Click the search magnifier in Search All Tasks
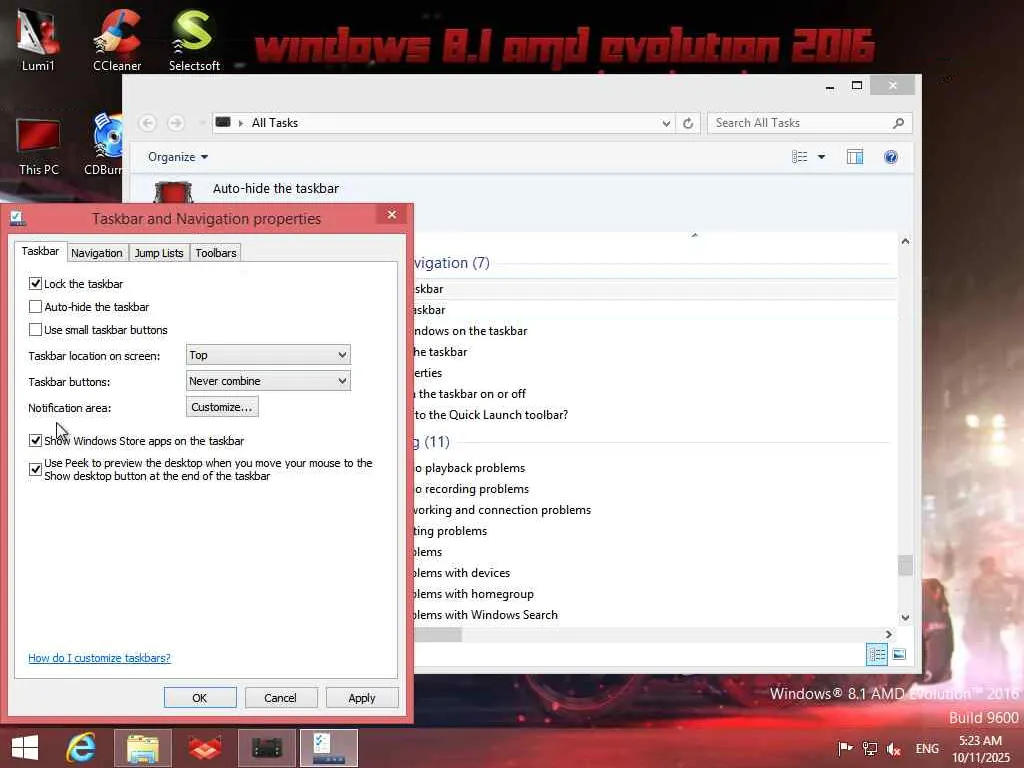1024x768 pixels. click(x=899, y=123)
